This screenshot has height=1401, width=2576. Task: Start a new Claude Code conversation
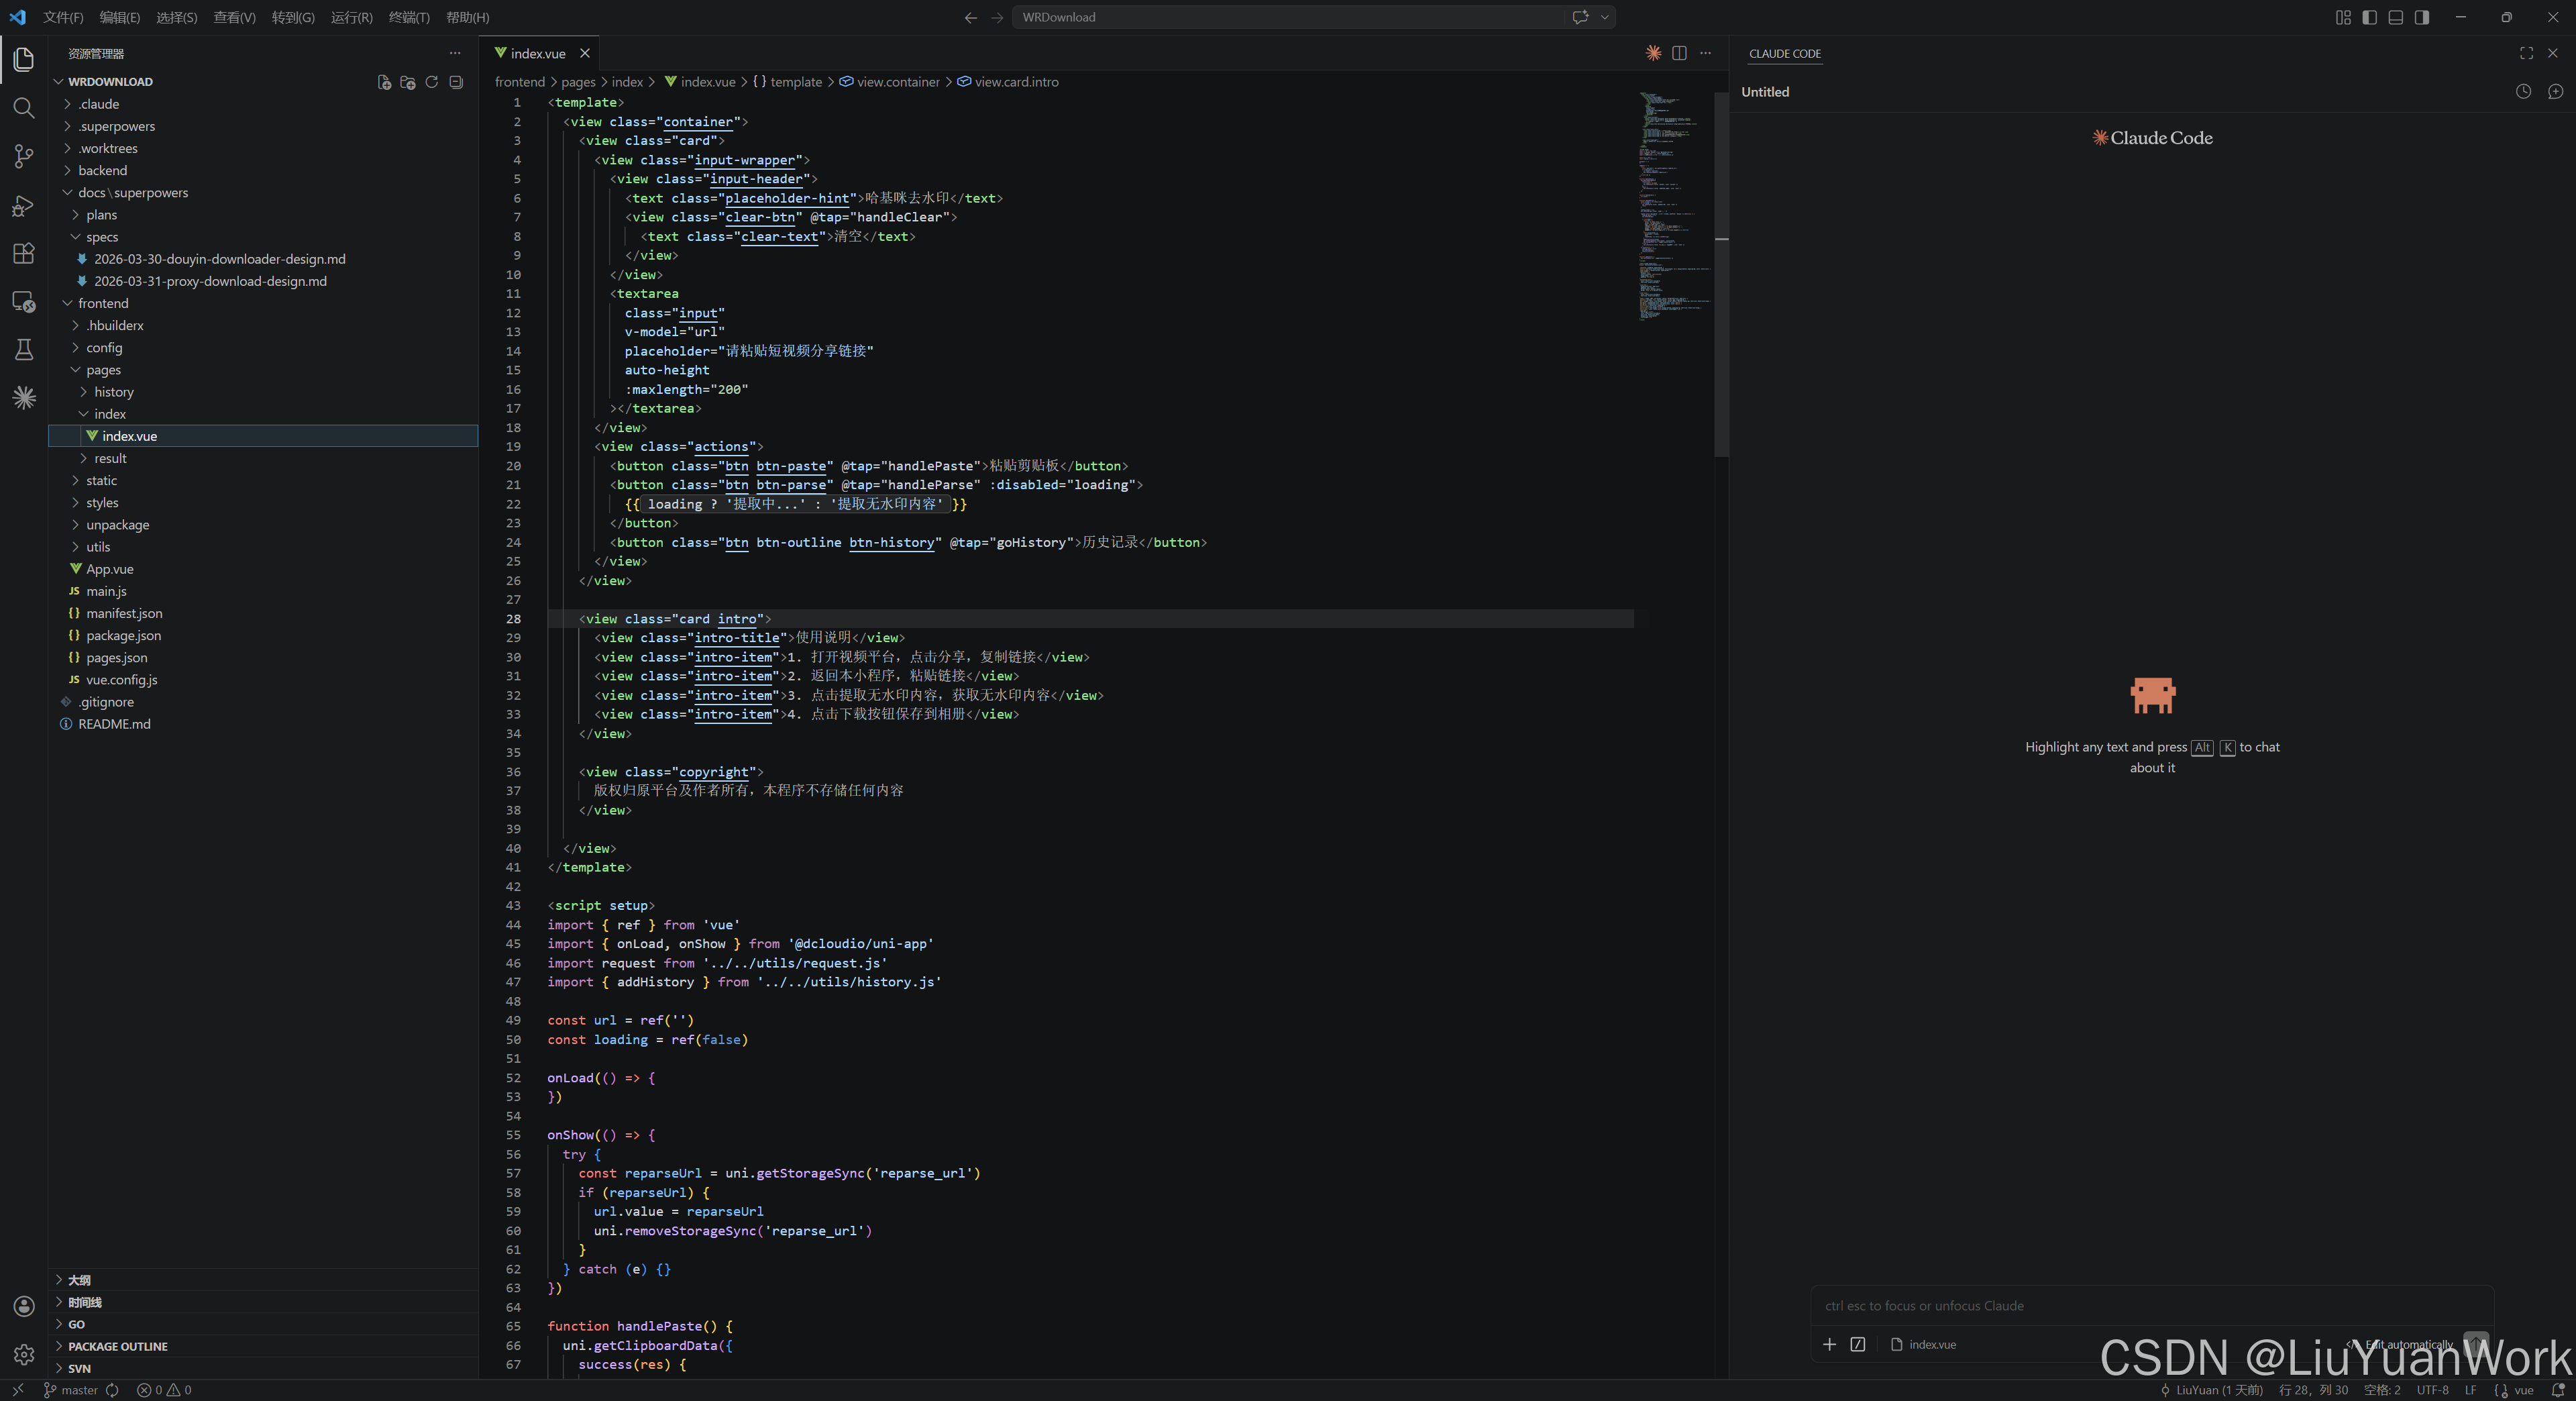click(x=2556, y=91)
